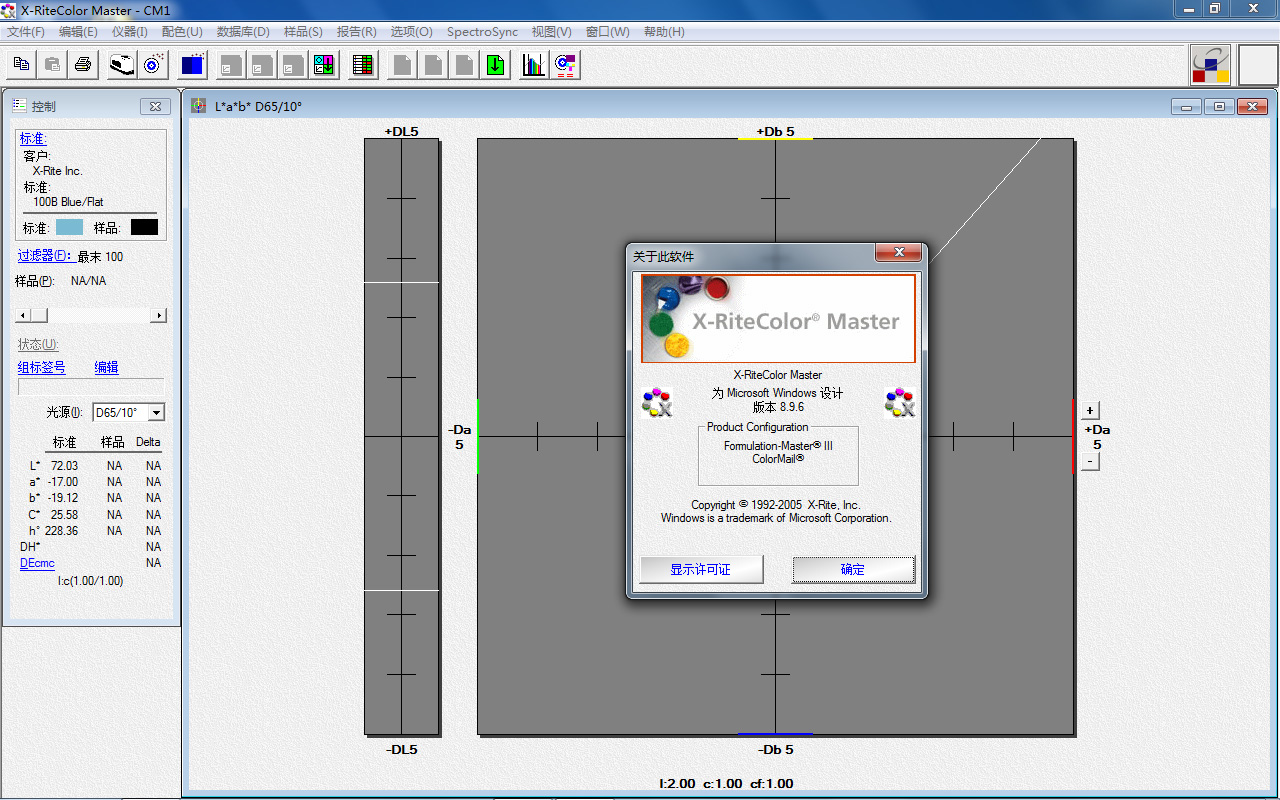Open the 数据库(D) menu
This screenshot has height=800, width=1280.
(243, 32)
